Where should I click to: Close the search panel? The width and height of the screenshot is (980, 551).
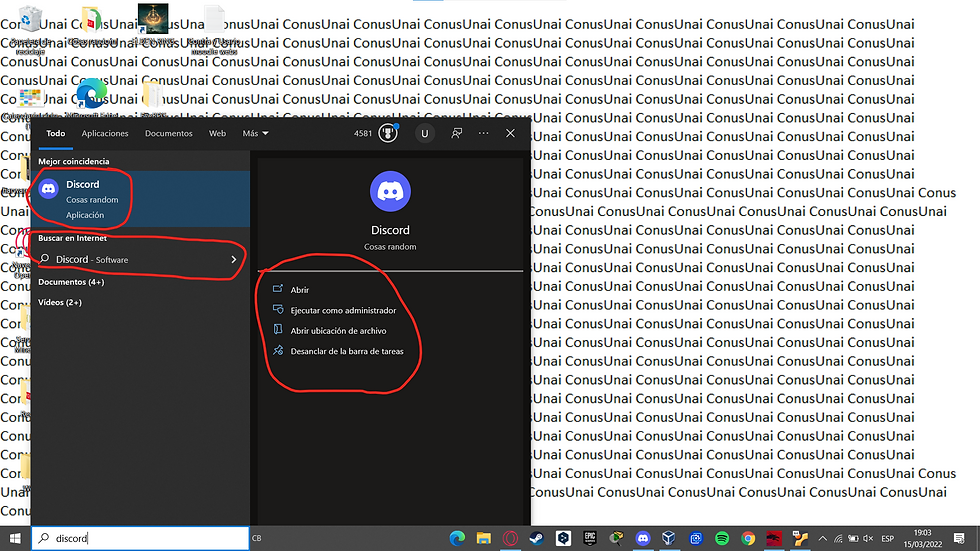(x=511, y=133)
